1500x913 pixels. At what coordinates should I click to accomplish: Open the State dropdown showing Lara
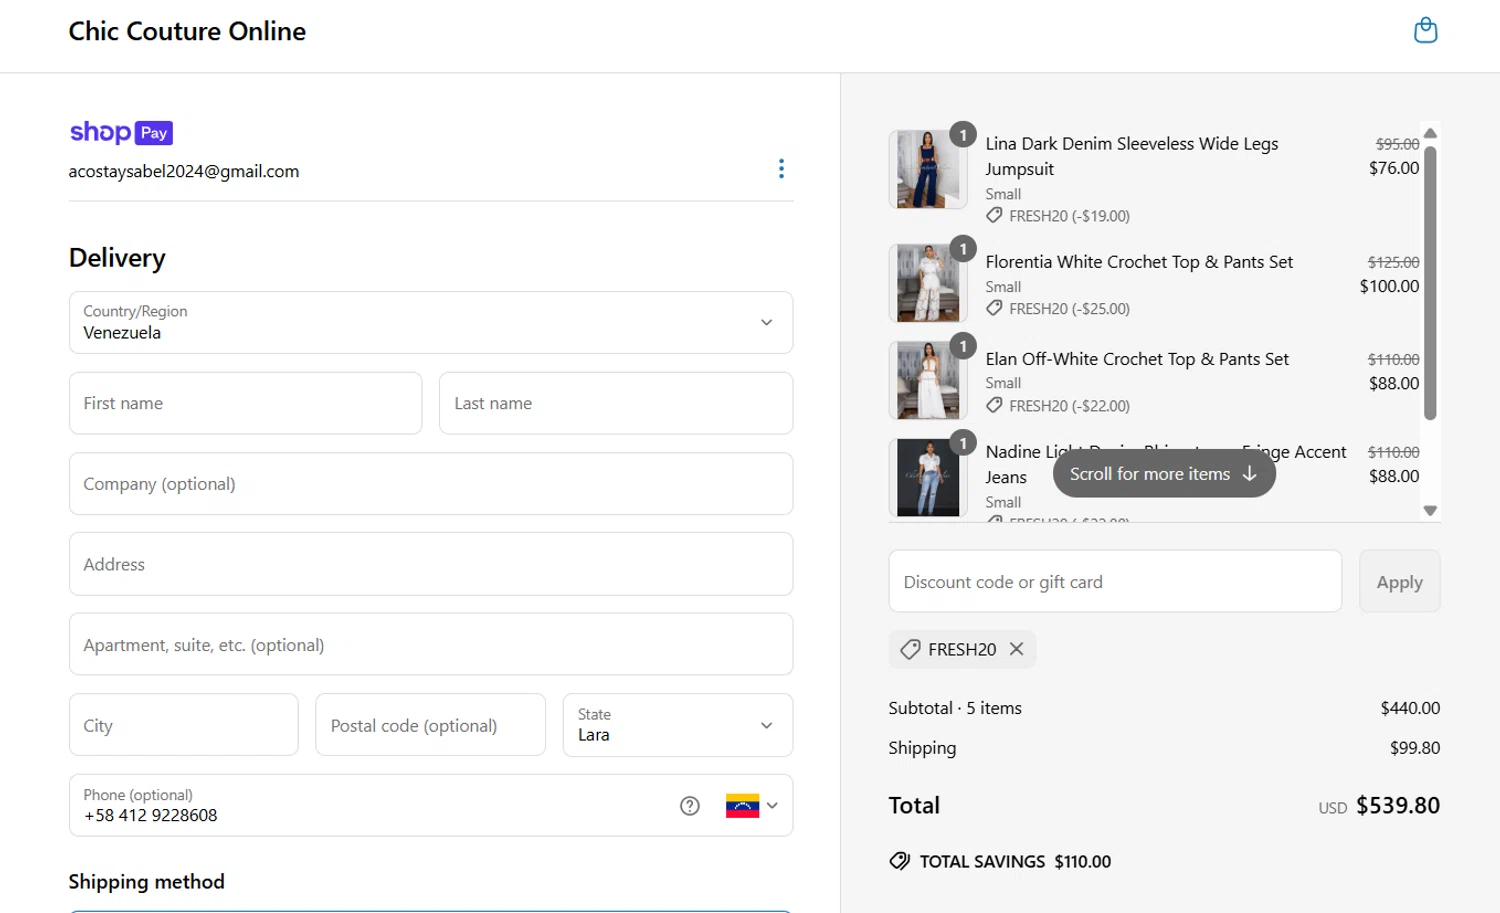pos(678,725)
